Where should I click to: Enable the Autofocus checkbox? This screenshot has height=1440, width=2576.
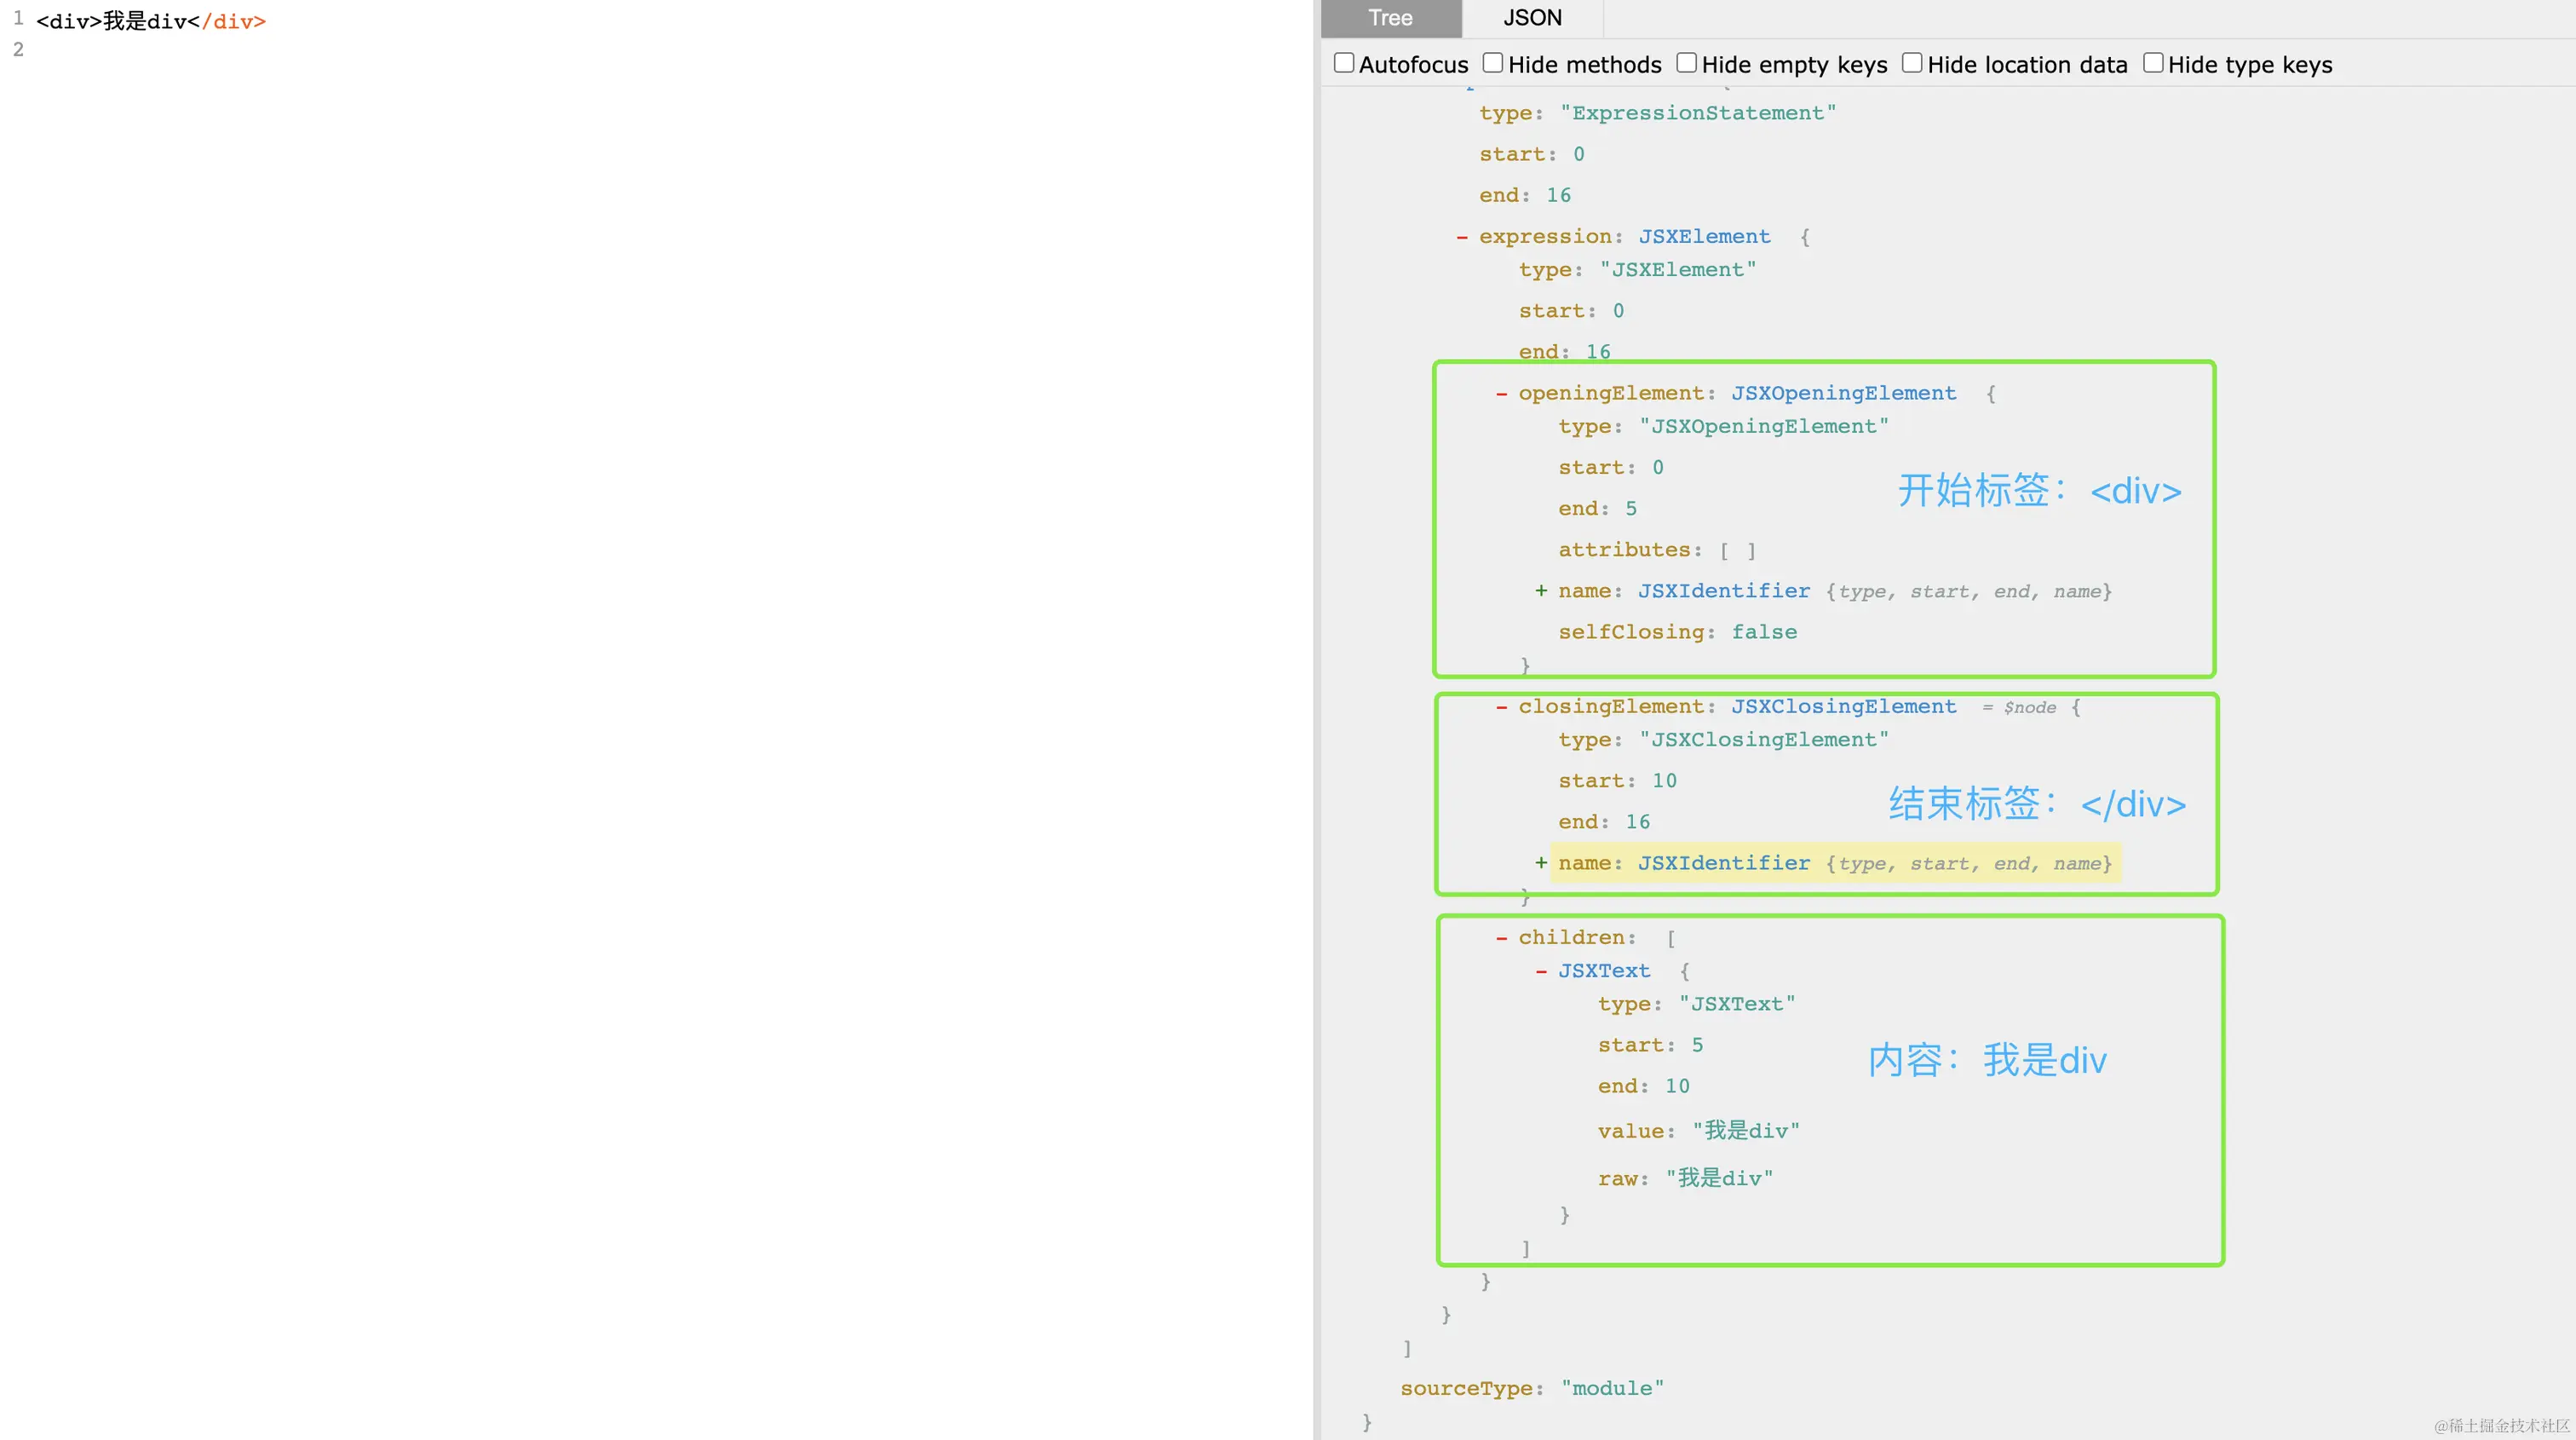[x=1344, y=63]
